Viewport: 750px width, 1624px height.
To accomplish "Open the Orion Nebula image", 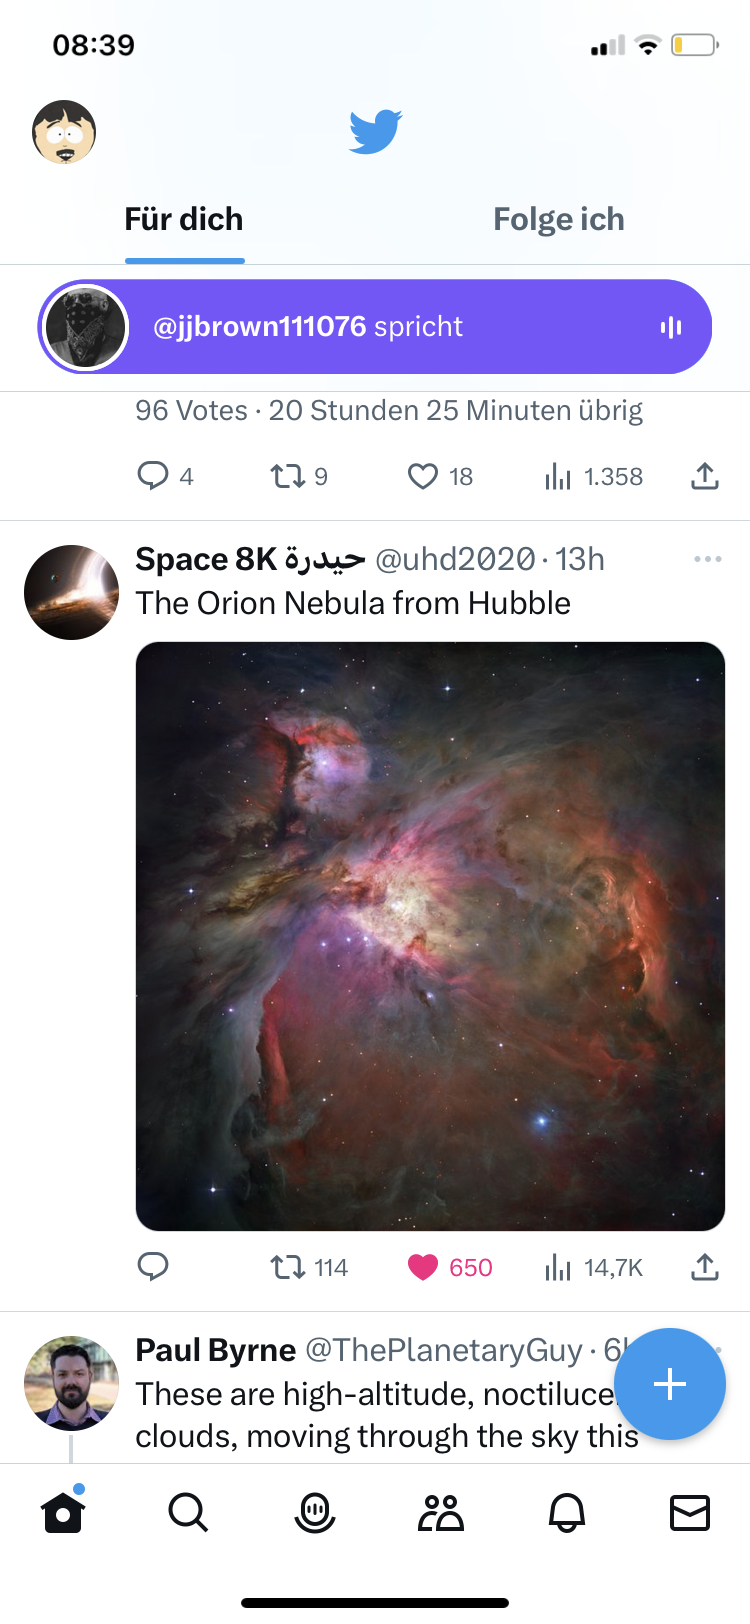I will click(430, 936).
